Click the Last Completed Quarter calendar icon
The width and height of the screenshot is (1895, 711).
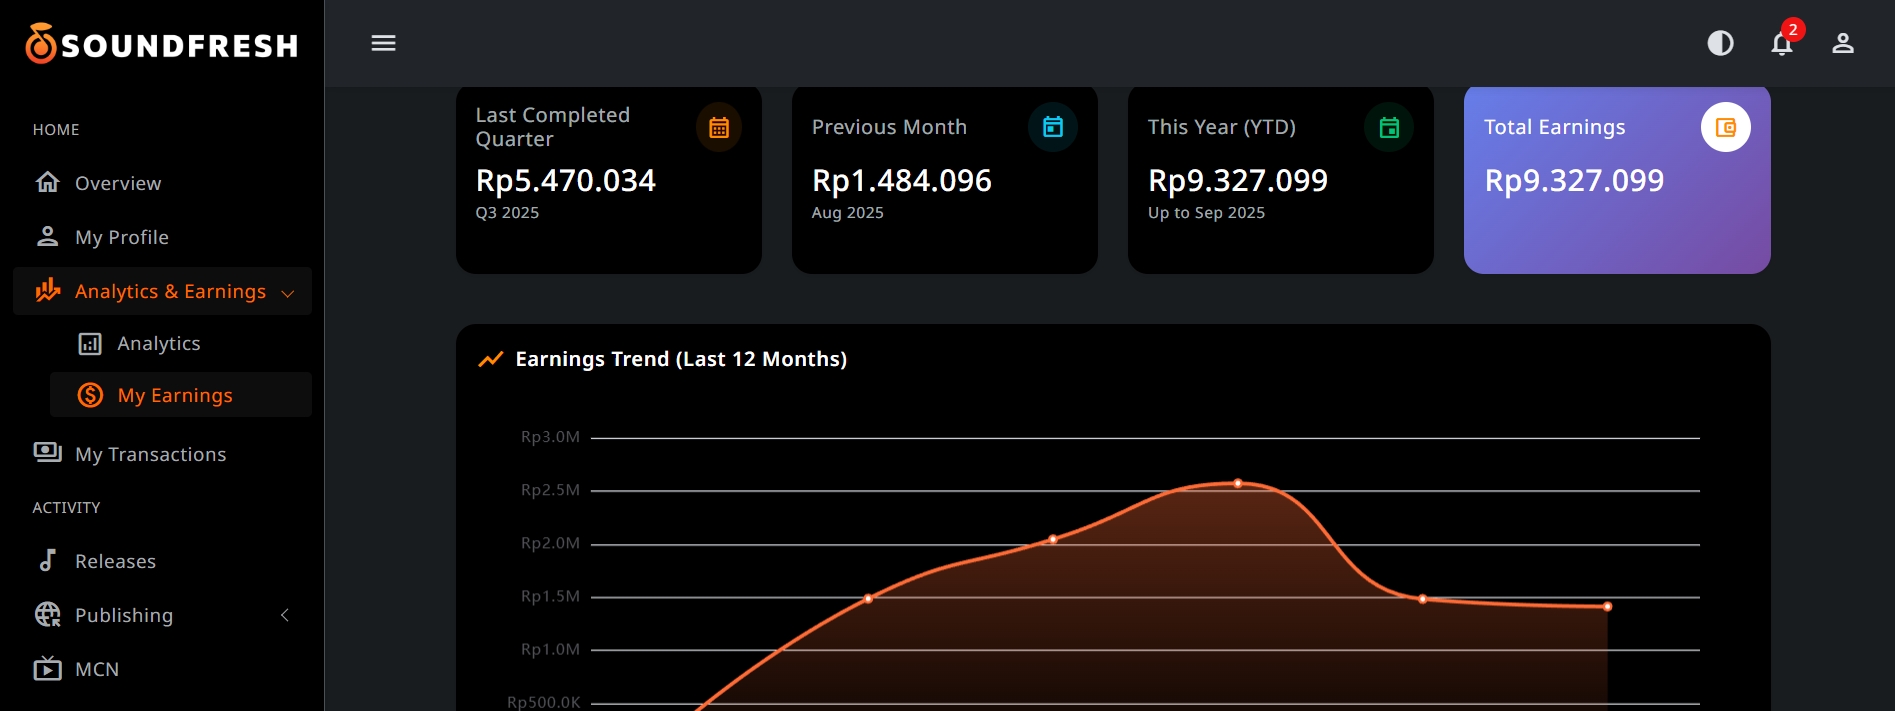pos(718,127)
